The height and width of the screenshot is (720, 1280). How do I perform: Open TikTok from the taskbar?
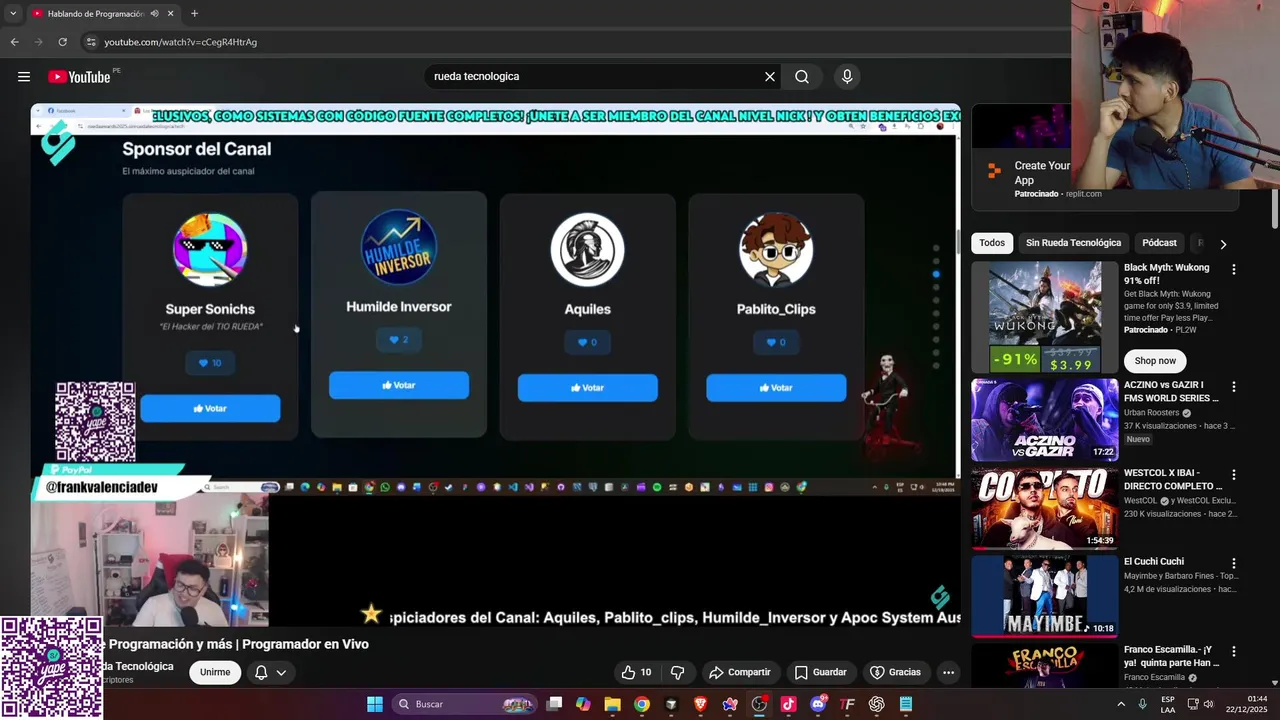click(788, 704)
